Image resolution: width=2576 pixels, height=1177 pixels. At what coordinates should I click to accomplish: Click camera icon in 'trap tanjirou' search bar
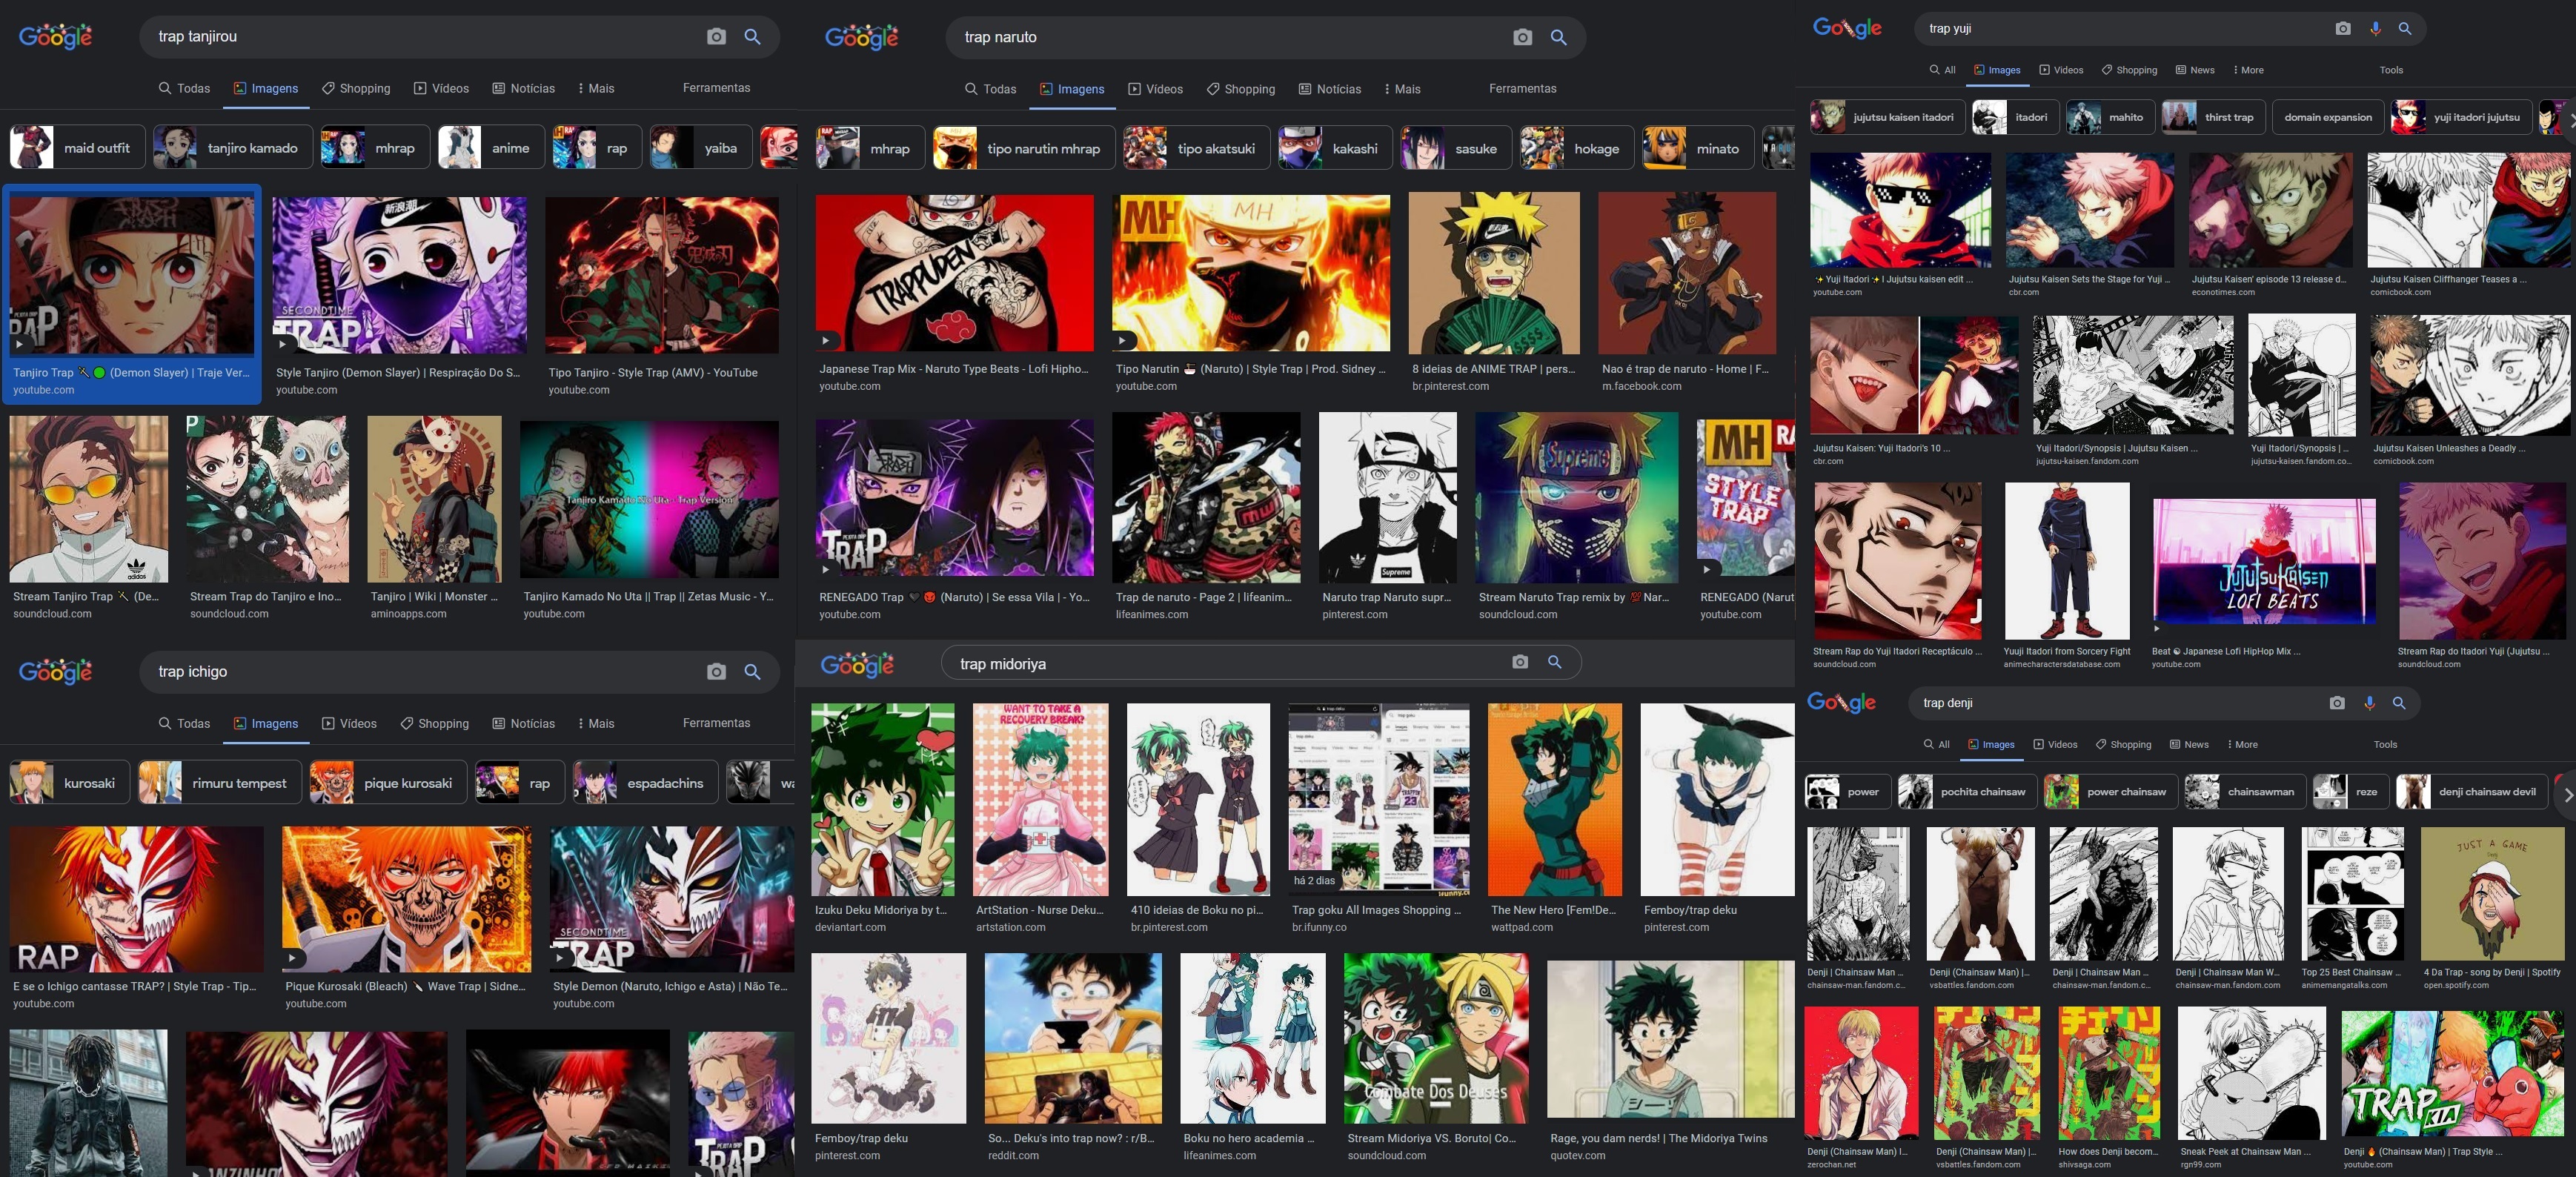pyautogui.click(x=716, y=37)
